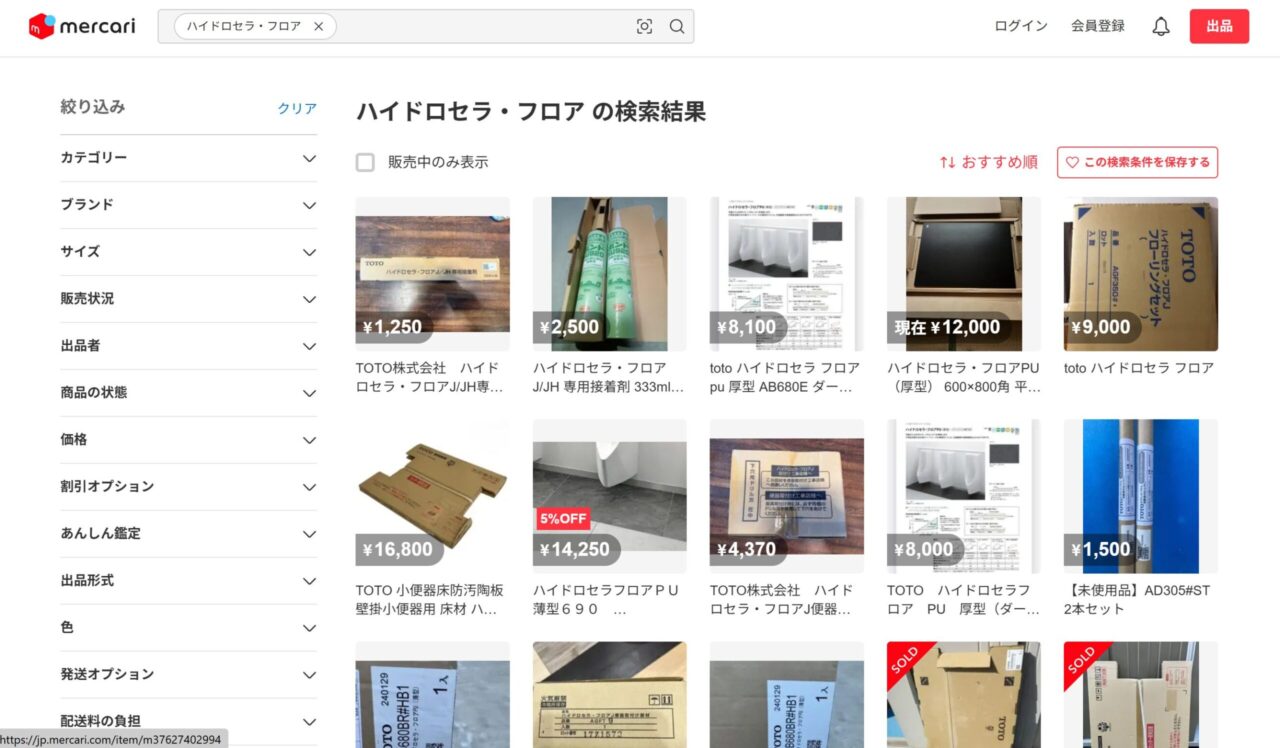Expand the 出品形式 filter
Viewport: 1280px width, 748px height.
click(x=188, y=581)
